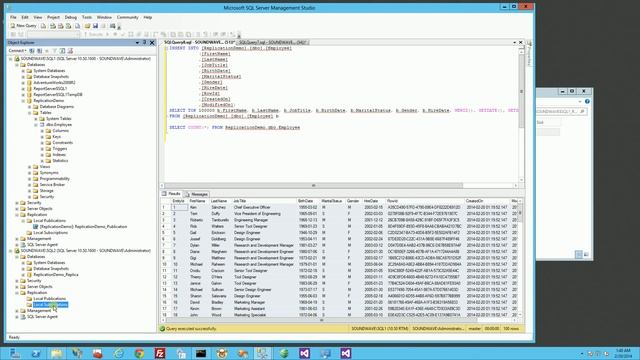The height and width of the screenshot is (360, 640).
Task: Click the Database Engine Query icon
Action: click(x=43, y=26)
